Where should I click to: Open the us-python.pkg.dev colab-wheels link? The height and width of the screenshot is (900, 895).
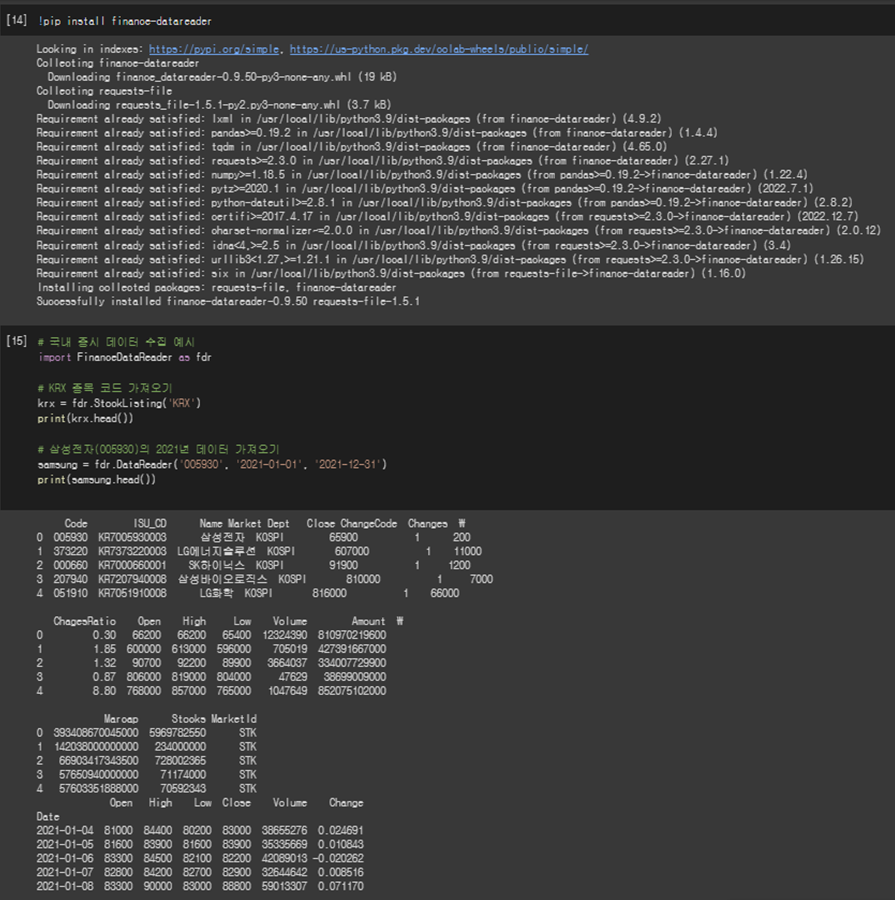point(439,49)
